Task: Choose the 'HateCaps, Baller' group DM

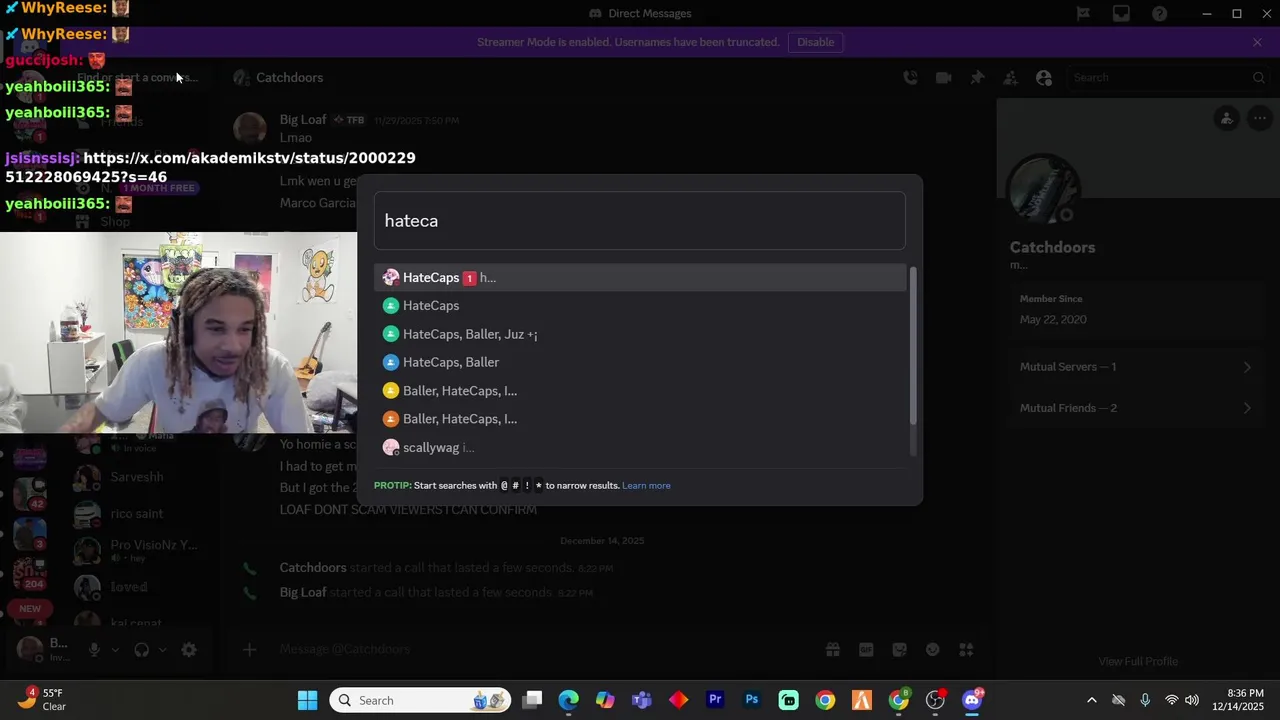Action: tap(640, 362)
